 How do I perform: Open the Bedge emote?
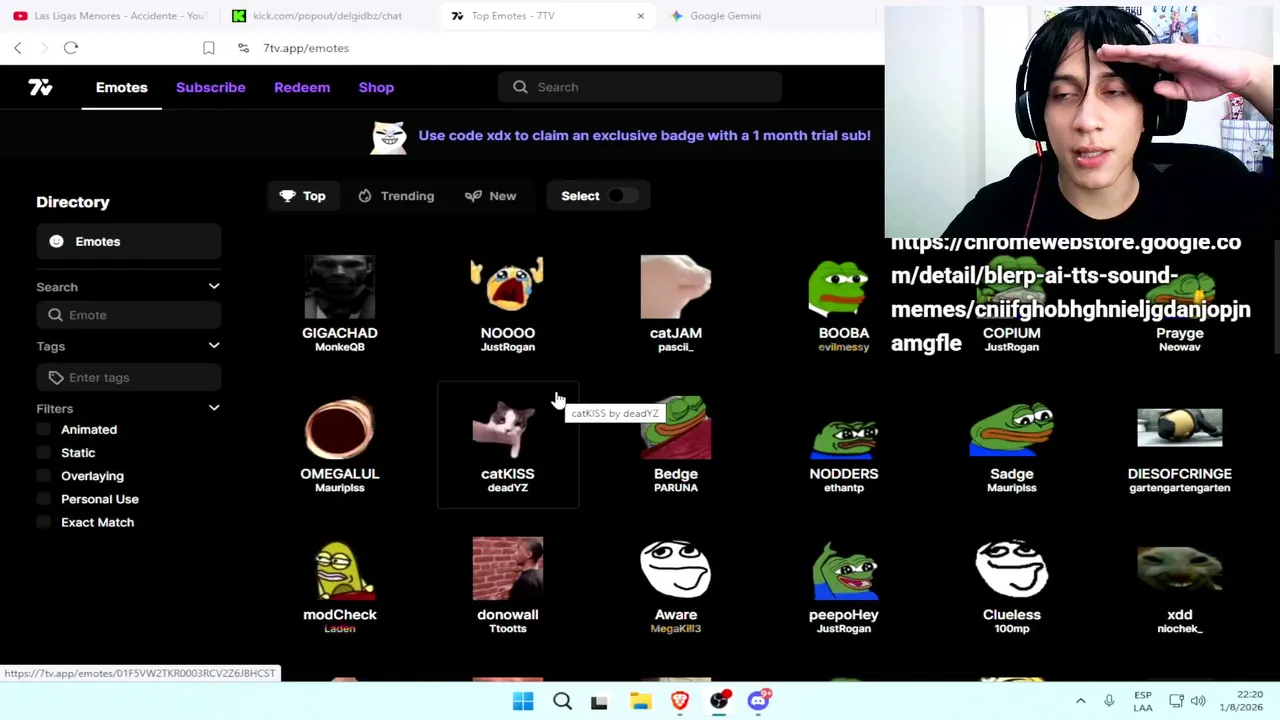click(x=676, y=444)
